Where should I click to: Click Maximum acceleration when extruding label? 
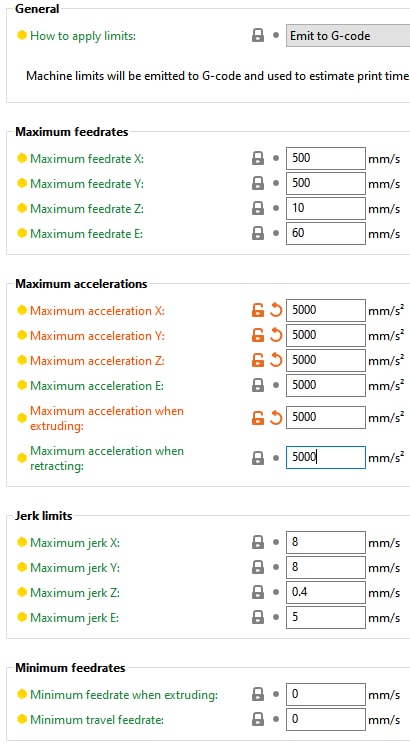pos(107,418)
